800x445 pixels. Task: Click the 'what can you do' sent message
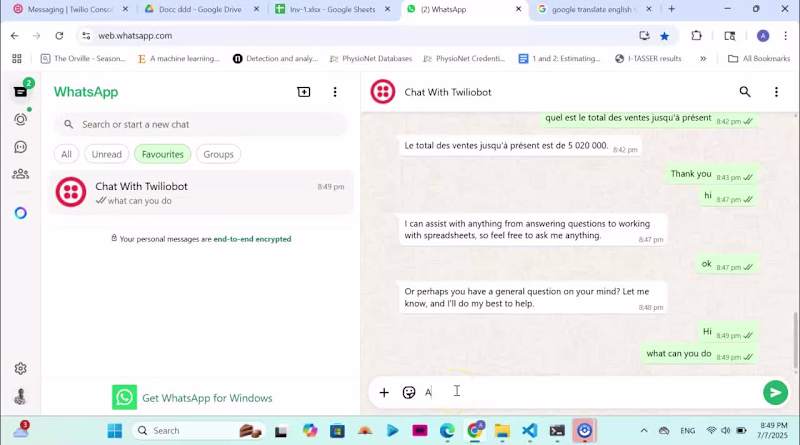coord(699,354)
